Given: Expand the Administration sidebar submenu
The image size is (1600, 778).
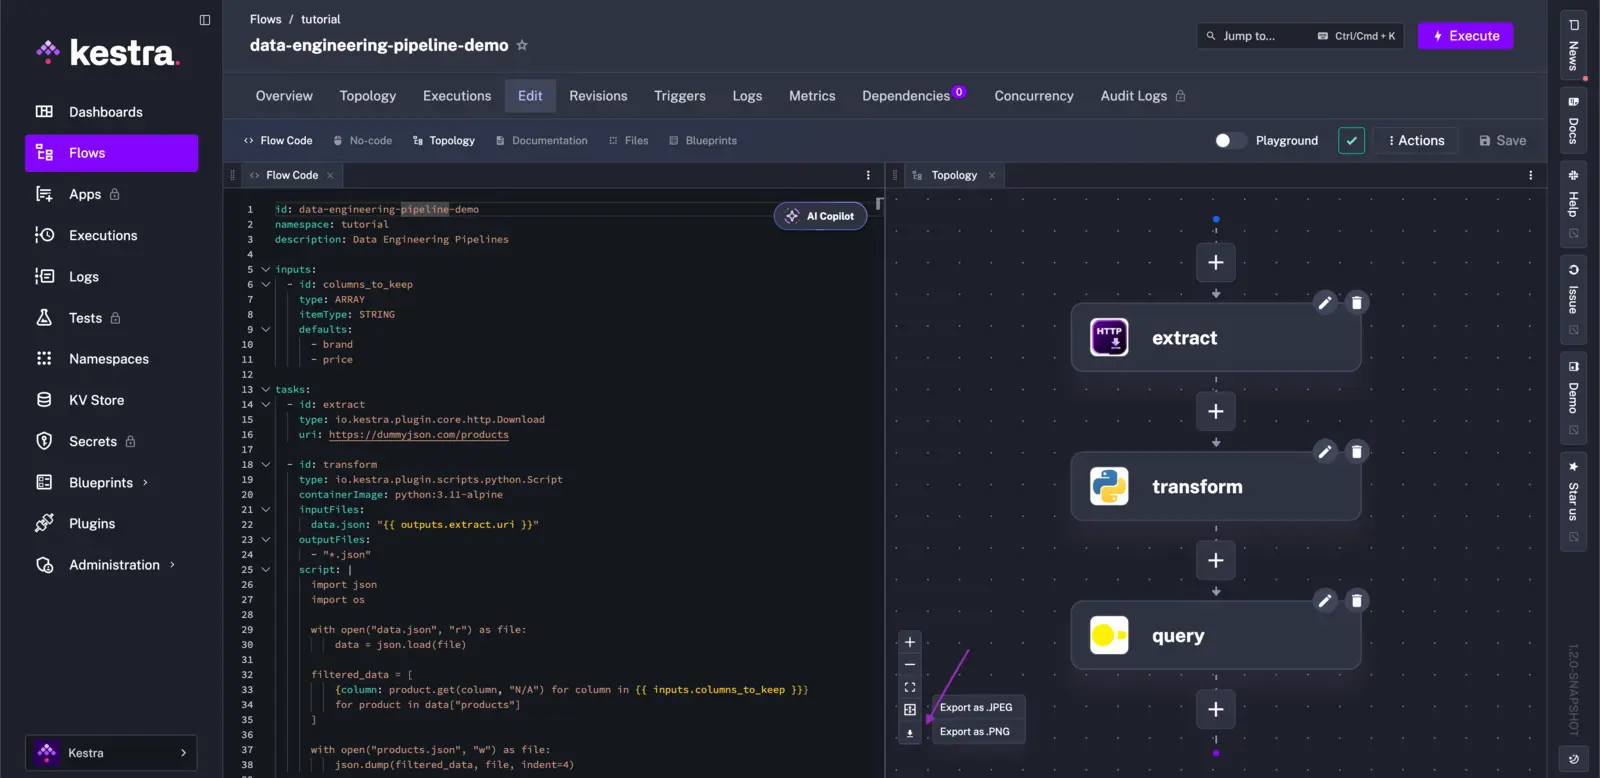Looking at the screenshot, I should pos(172,565).
